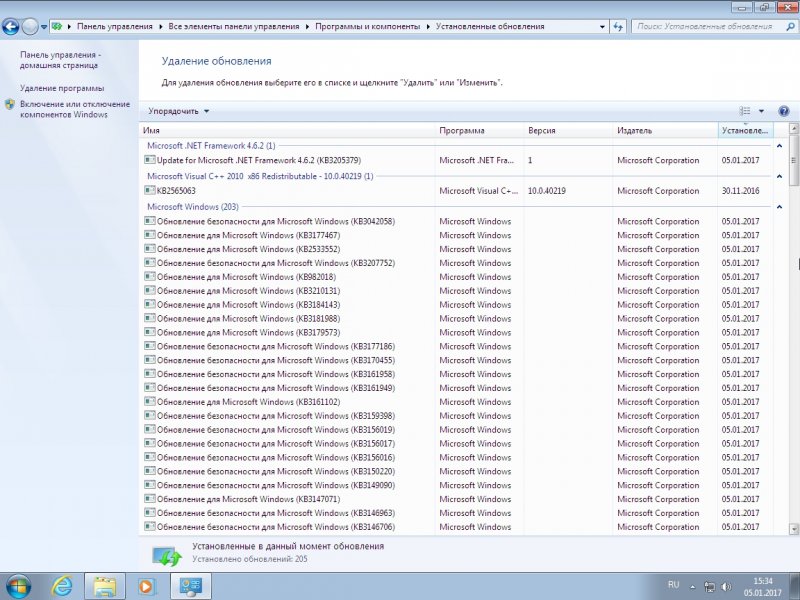Screen dimensions: 800x600
Task: Select security update KB3149090
Action: point(457,485)
